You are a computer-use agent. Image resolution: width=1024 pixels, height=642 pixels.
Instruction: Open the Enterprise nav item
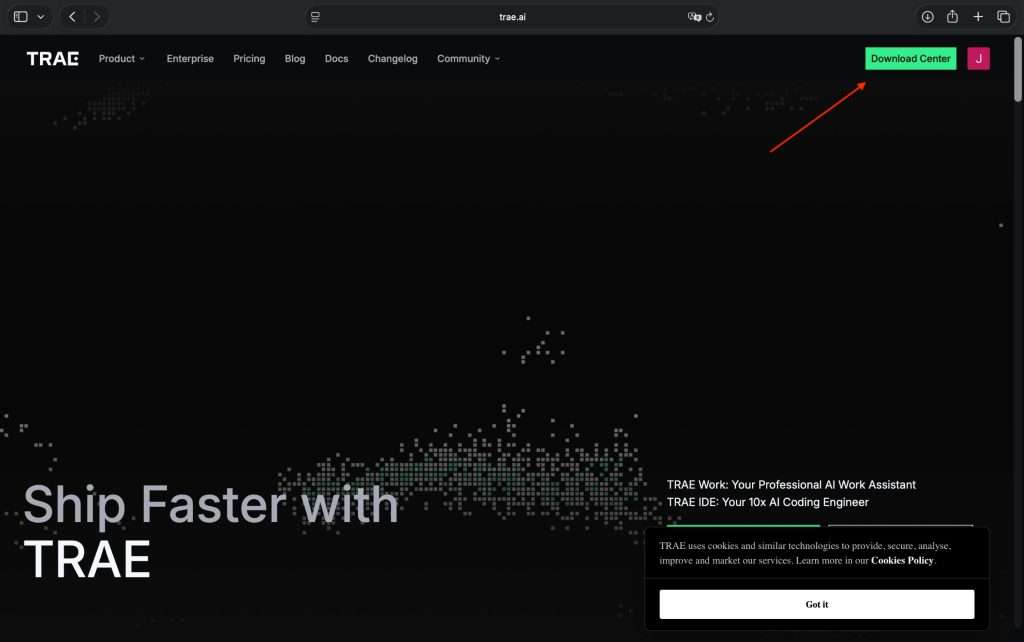click(190, 59)
